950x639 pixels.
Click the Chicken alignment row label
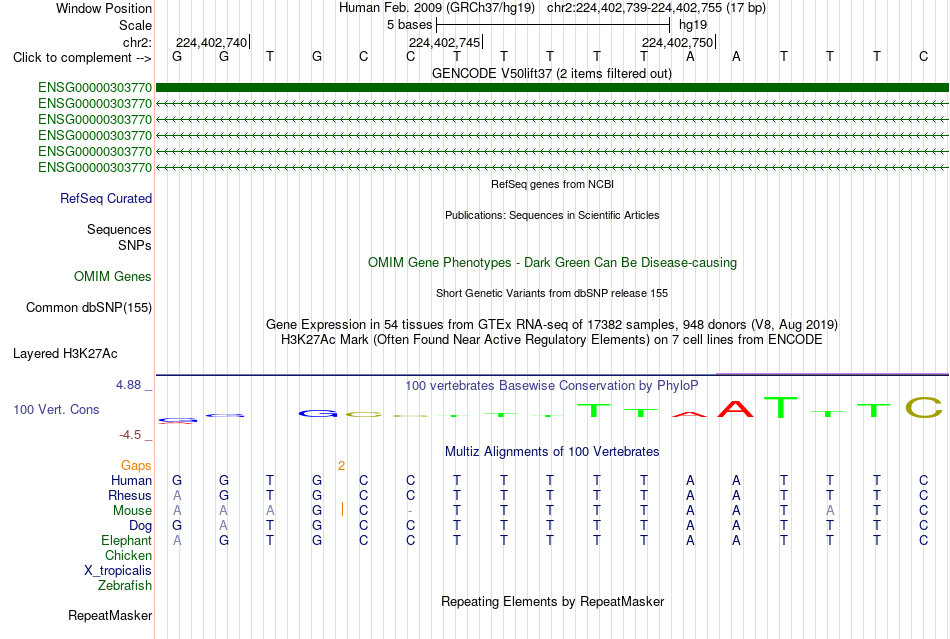pyautogui.click(x=128, y=556)
